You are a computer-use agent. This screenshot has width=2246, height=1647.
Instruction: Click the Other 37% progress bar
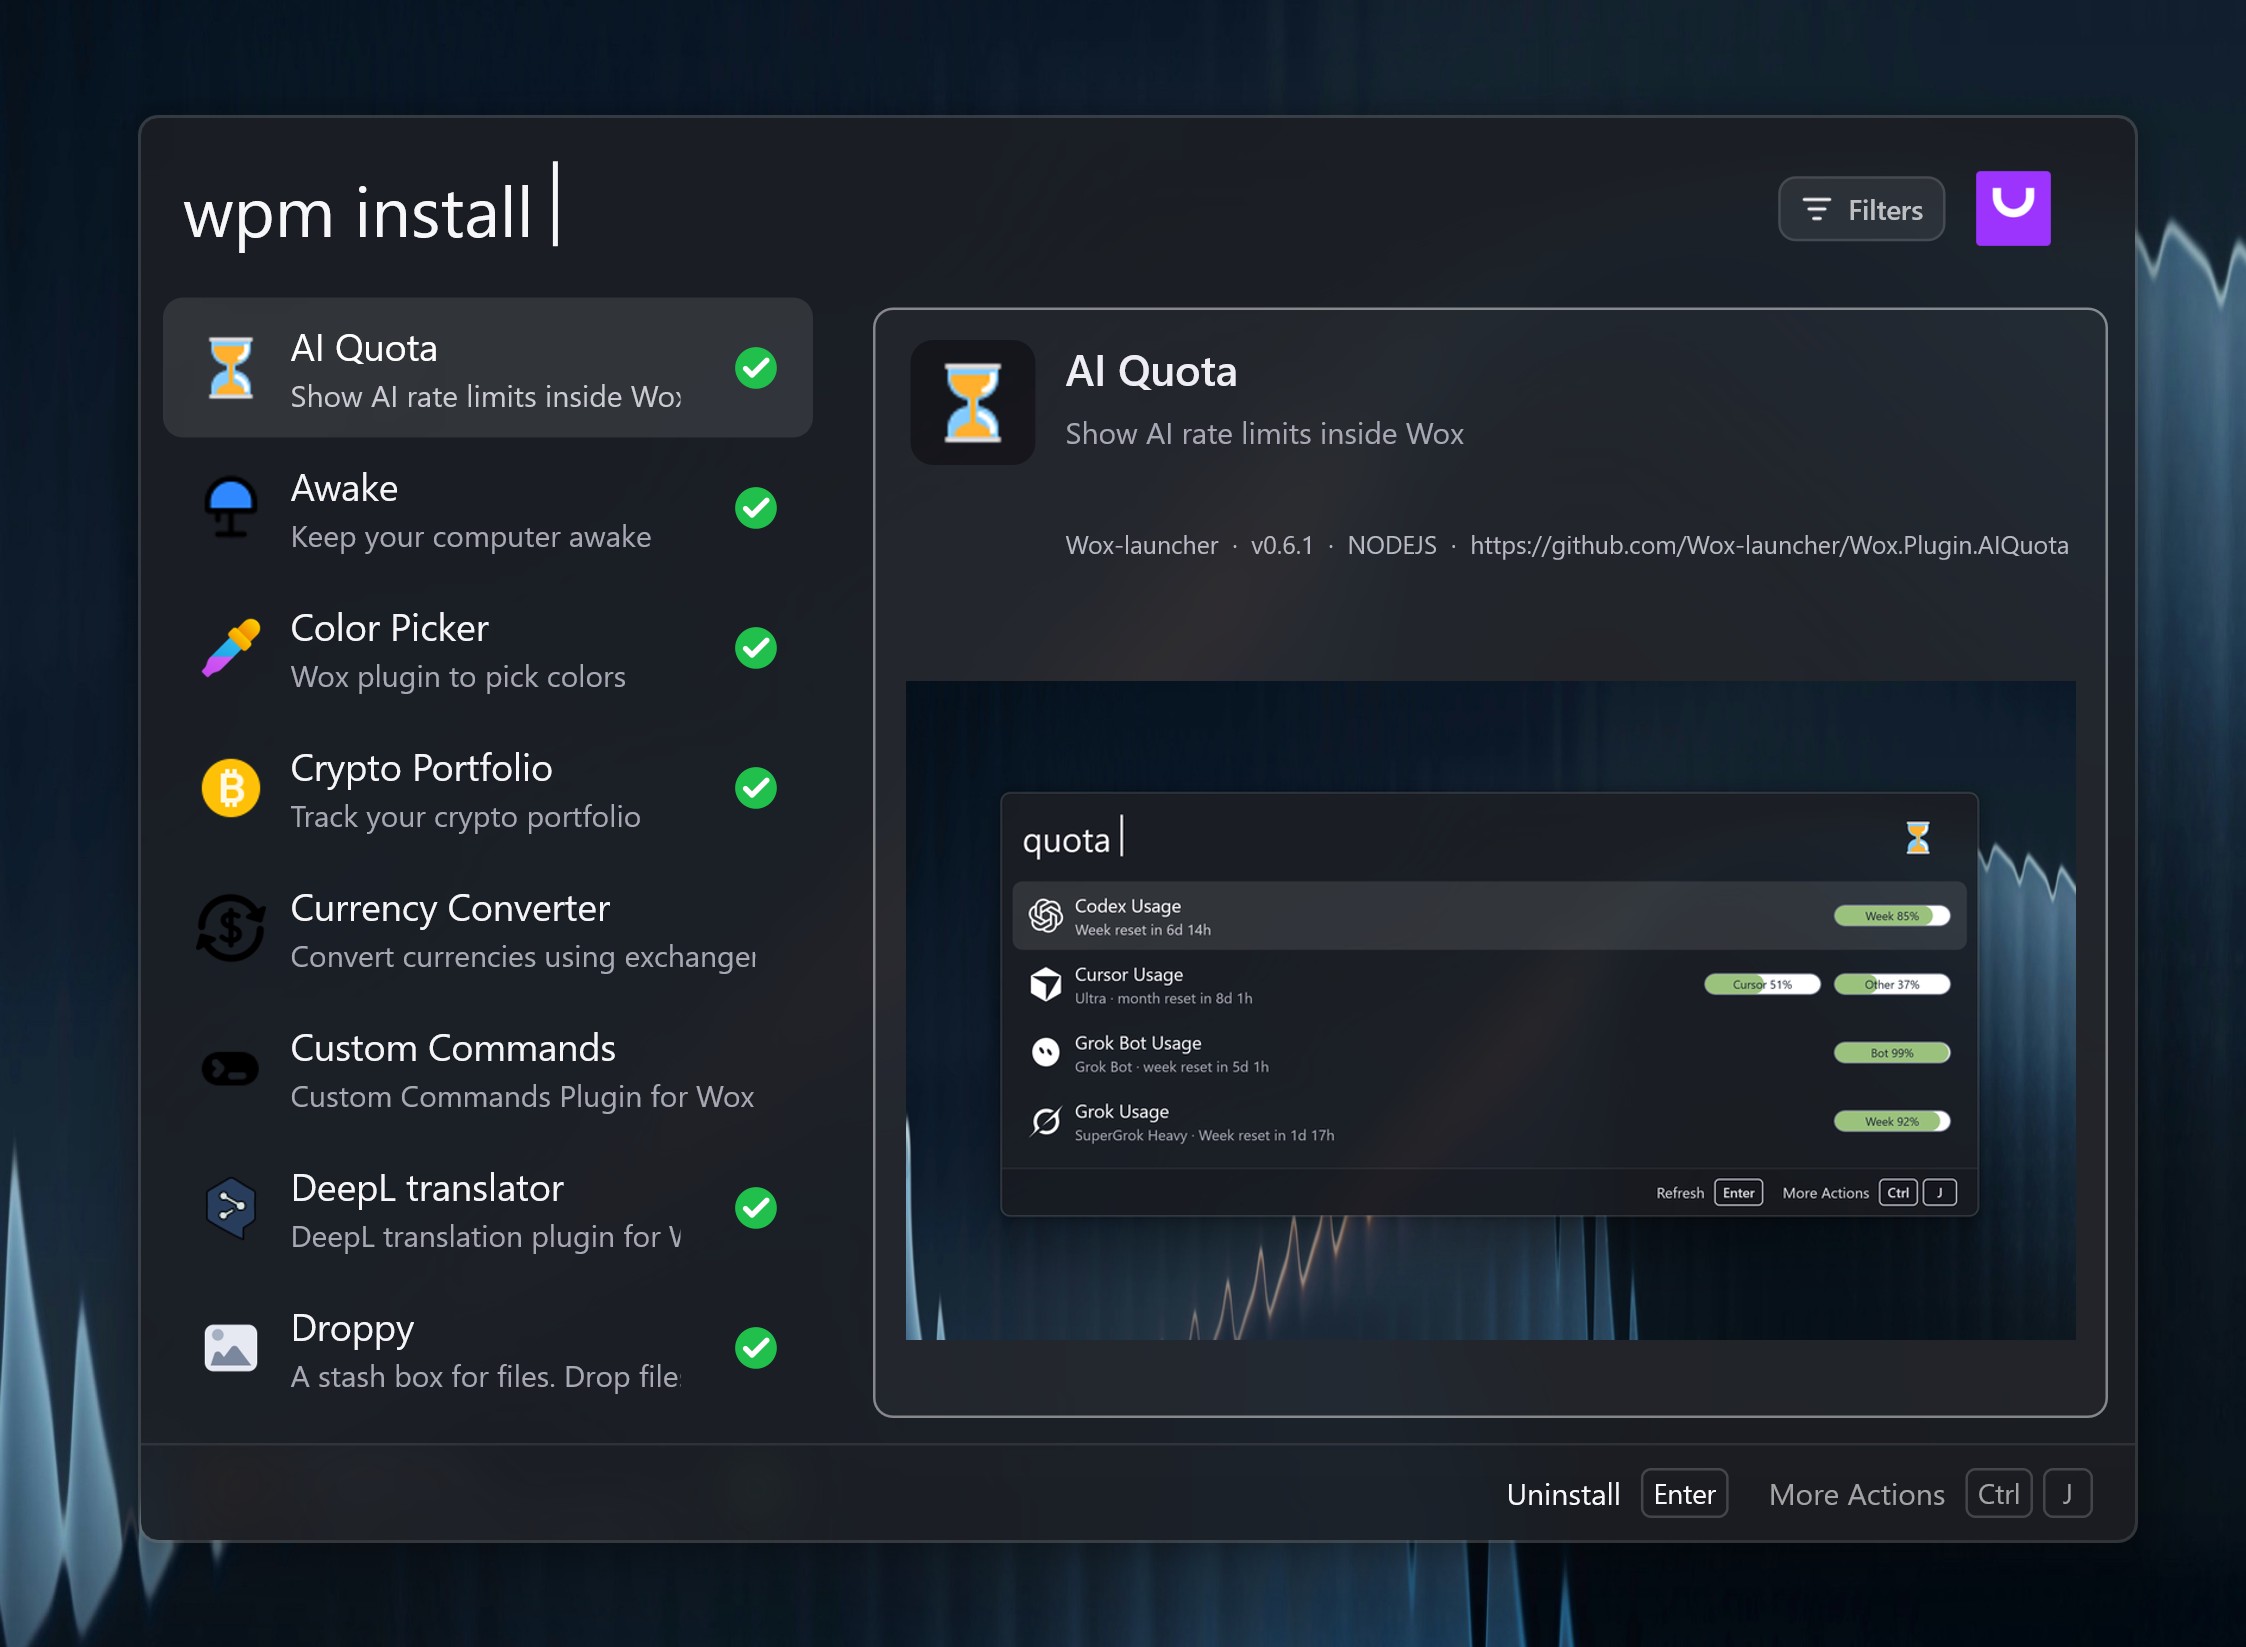click(1891, 984)
